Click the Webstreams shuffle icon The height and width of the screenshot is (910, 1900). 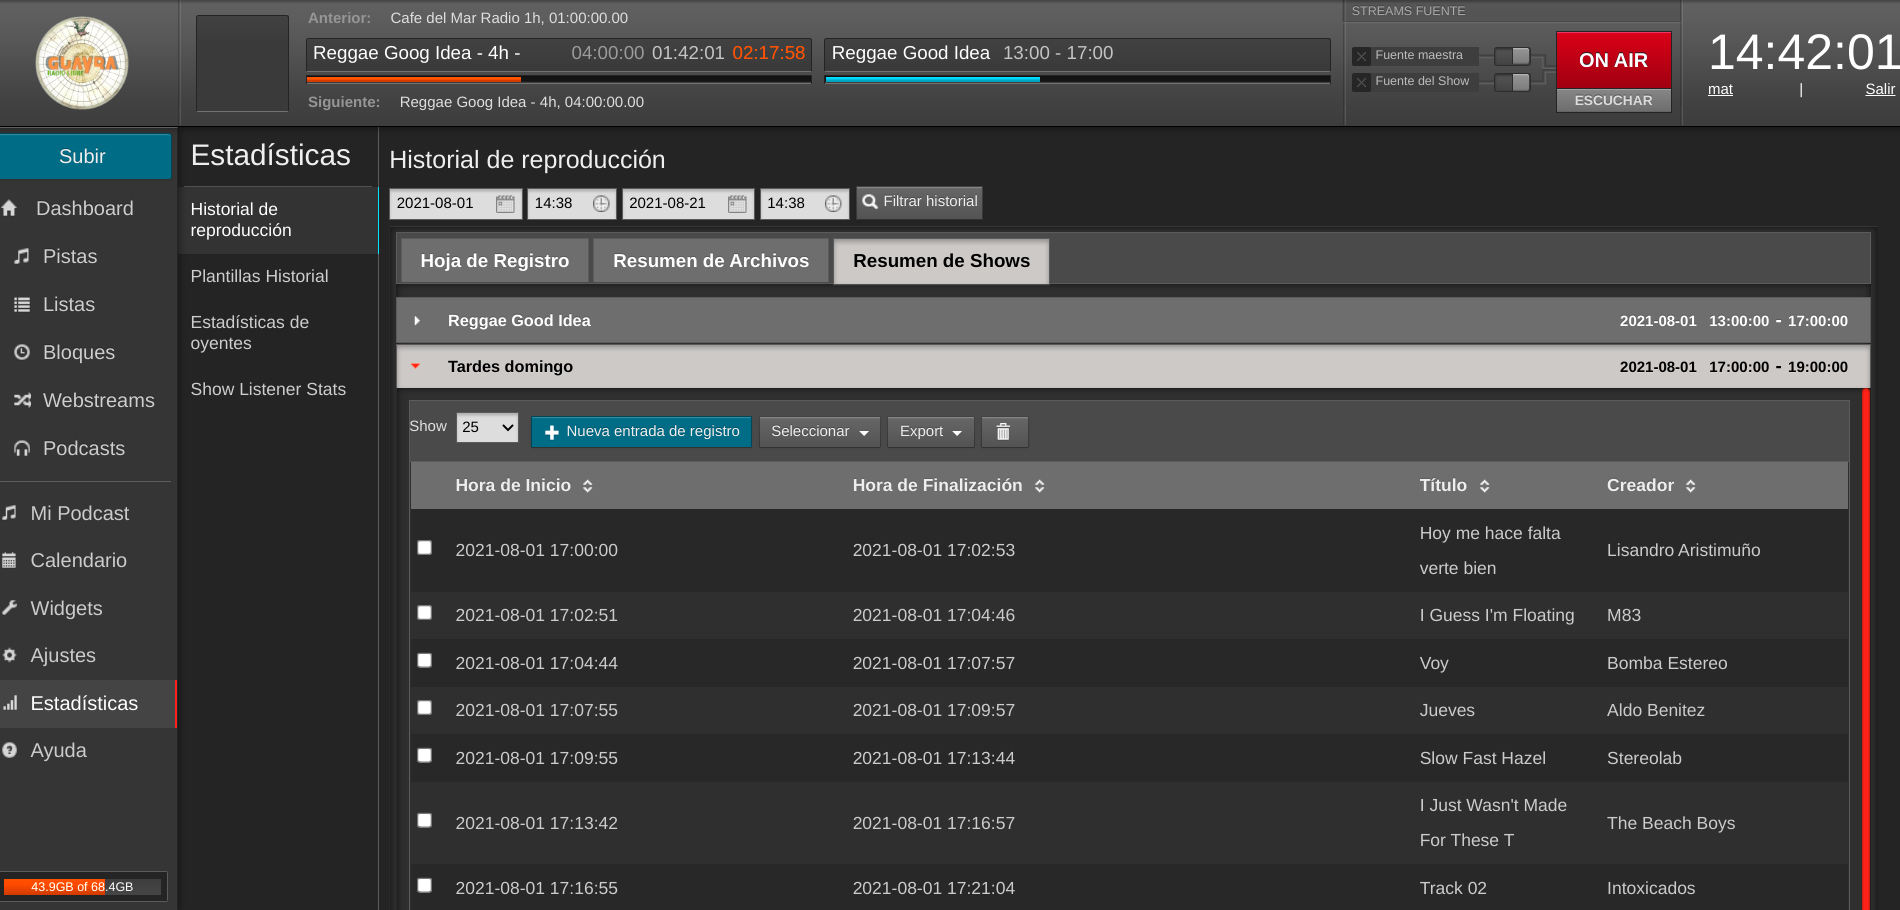click(22, 400)
